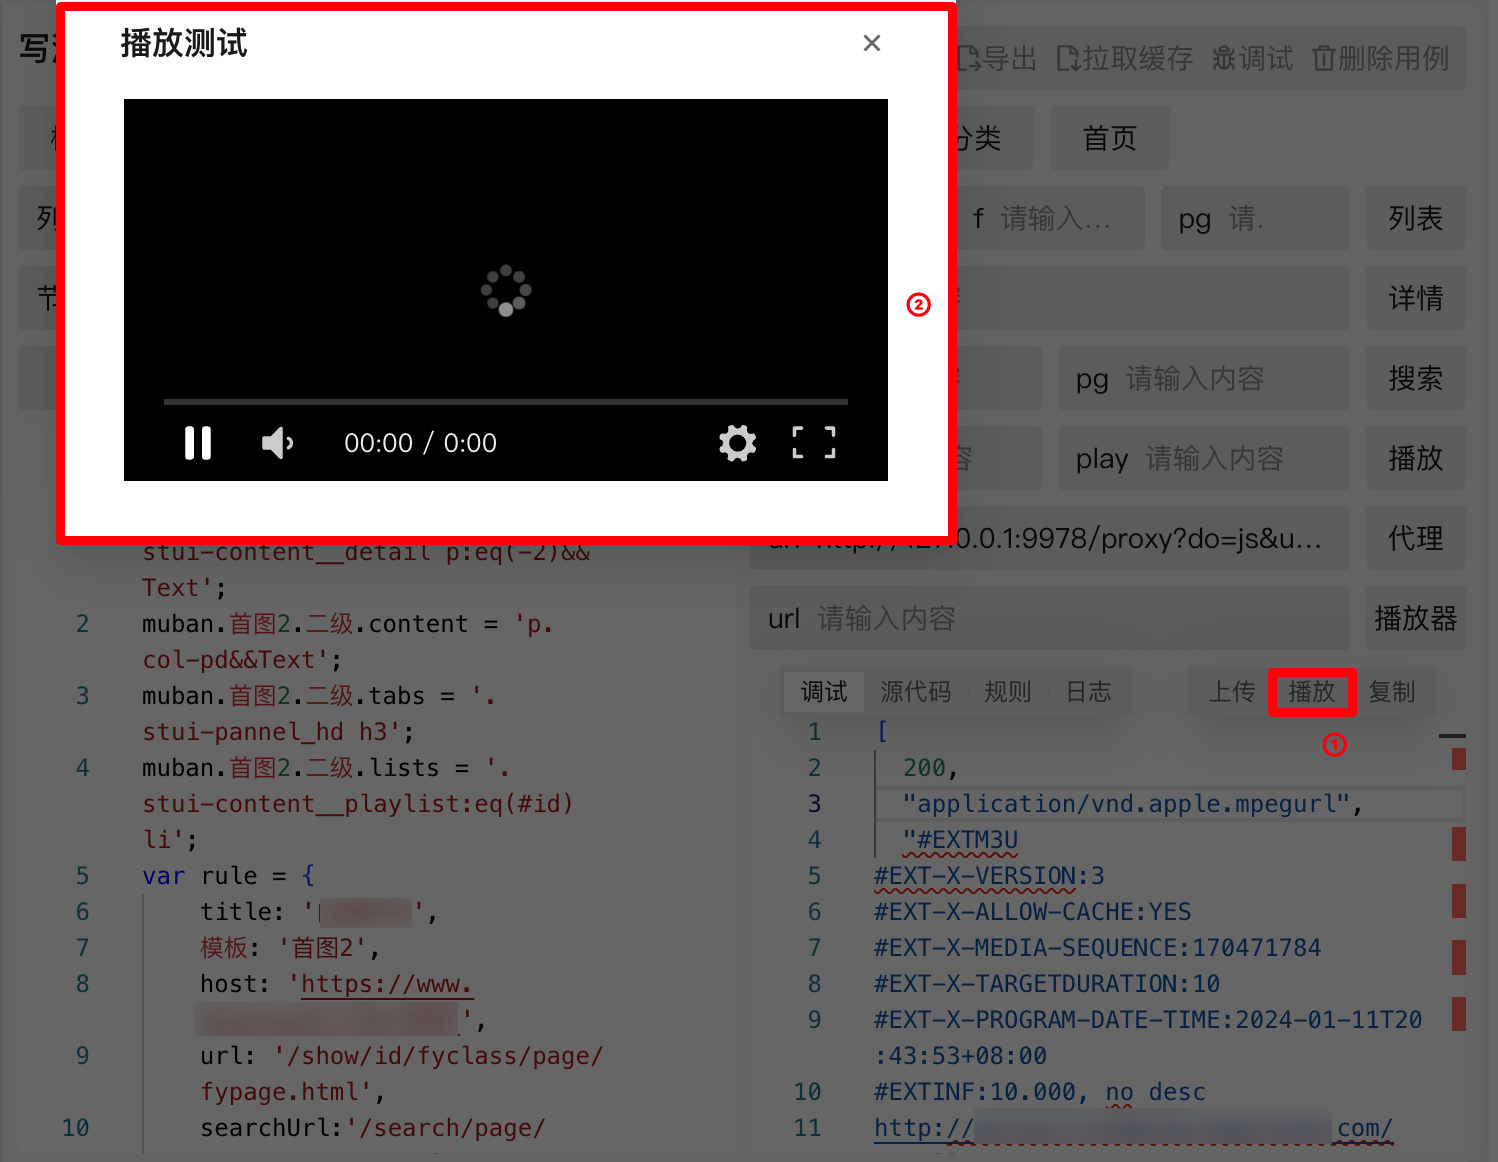Click the 列表 button
Viewport: 1498px width, 1162px height.
coord(1416,218)
